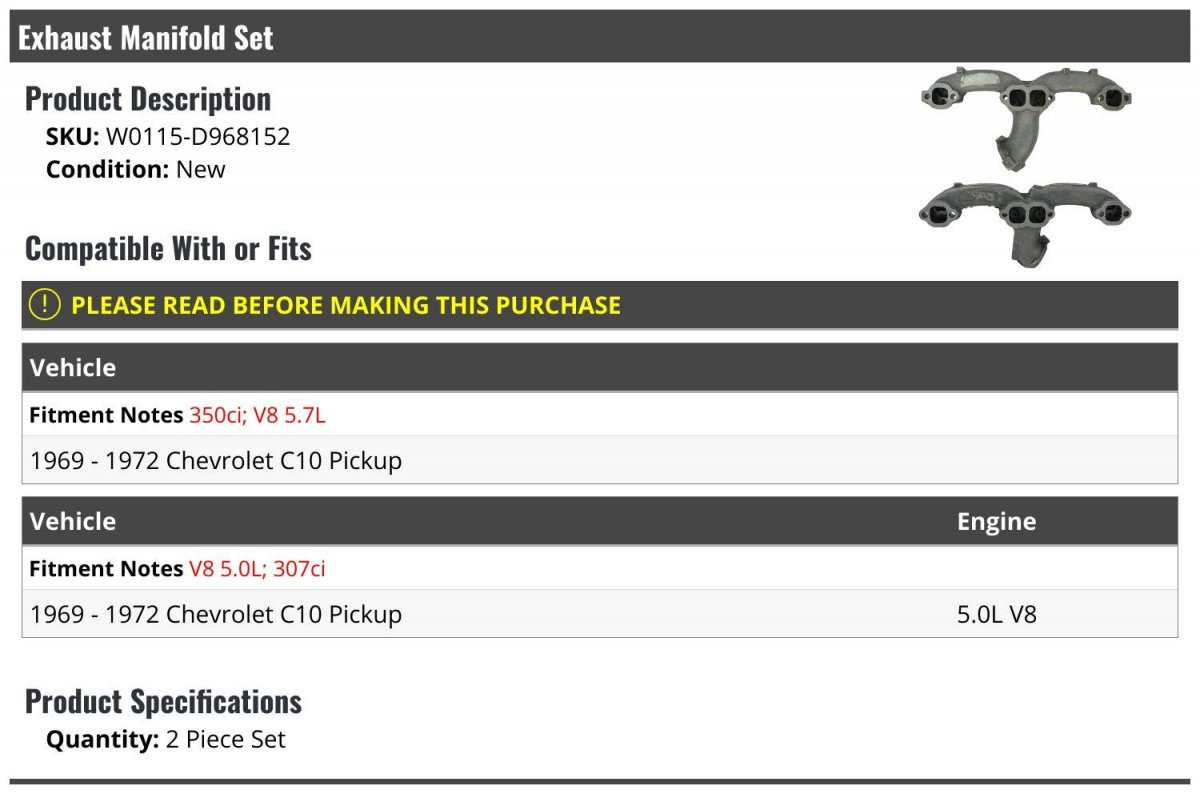Screen dimensions: 1200x794
Task: Click the PLEASE READ BEFORE MAKING THIS PURCHASE banner
Action: click(600, 305)
